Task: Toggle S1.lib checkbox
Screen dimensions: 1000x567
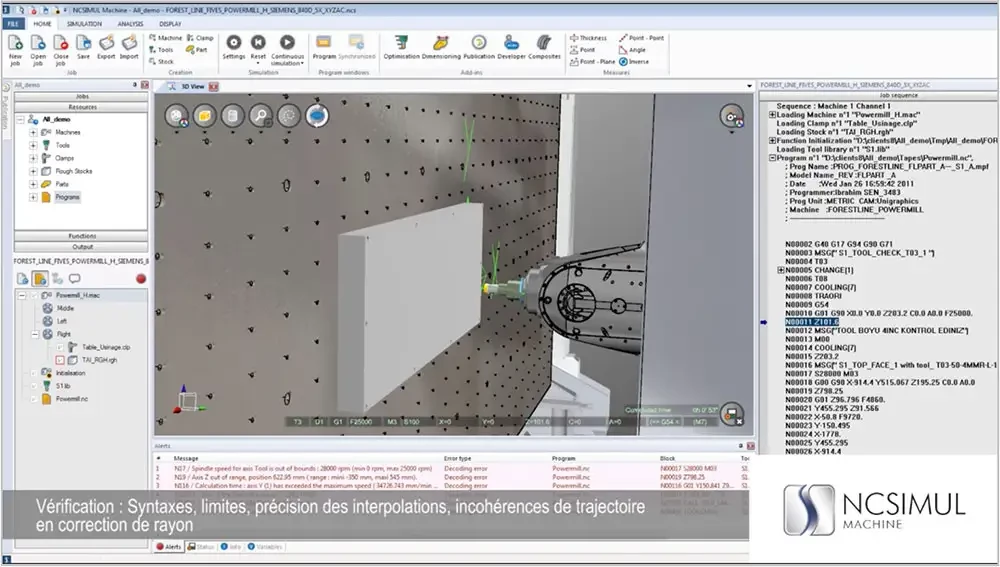Action: click(34, 386)
